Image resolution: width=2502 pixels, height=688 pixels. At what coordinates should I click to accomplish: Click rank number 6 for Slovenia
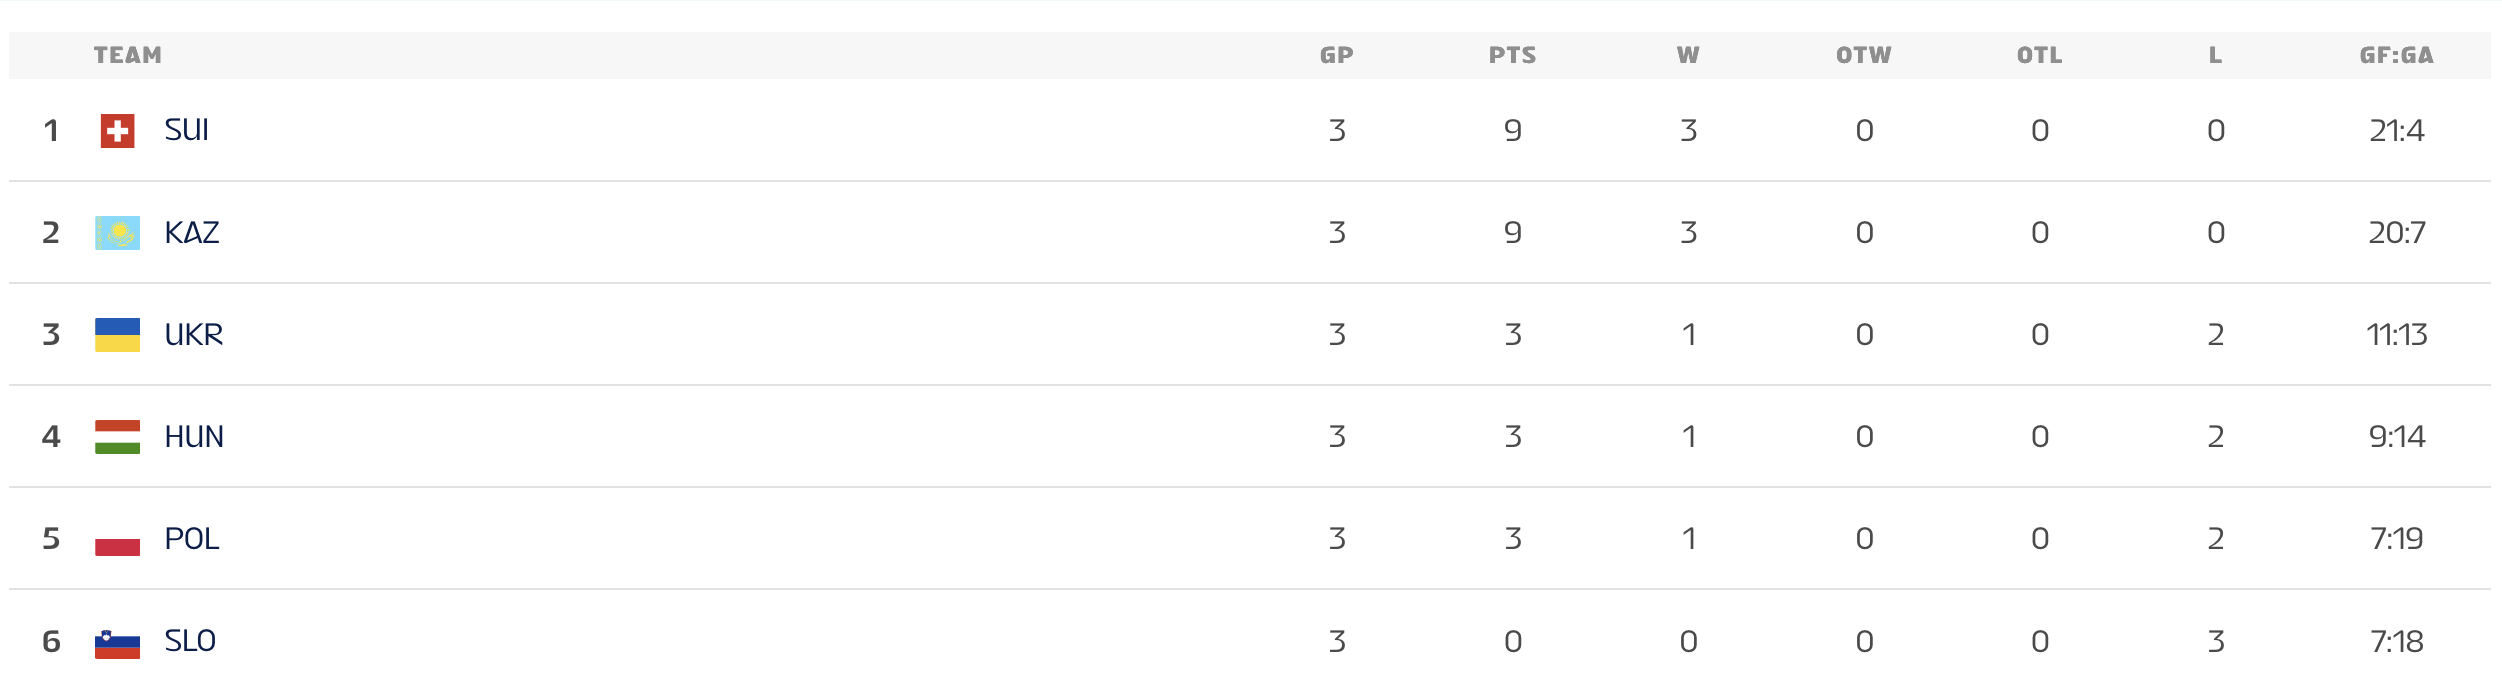(51, 642)
